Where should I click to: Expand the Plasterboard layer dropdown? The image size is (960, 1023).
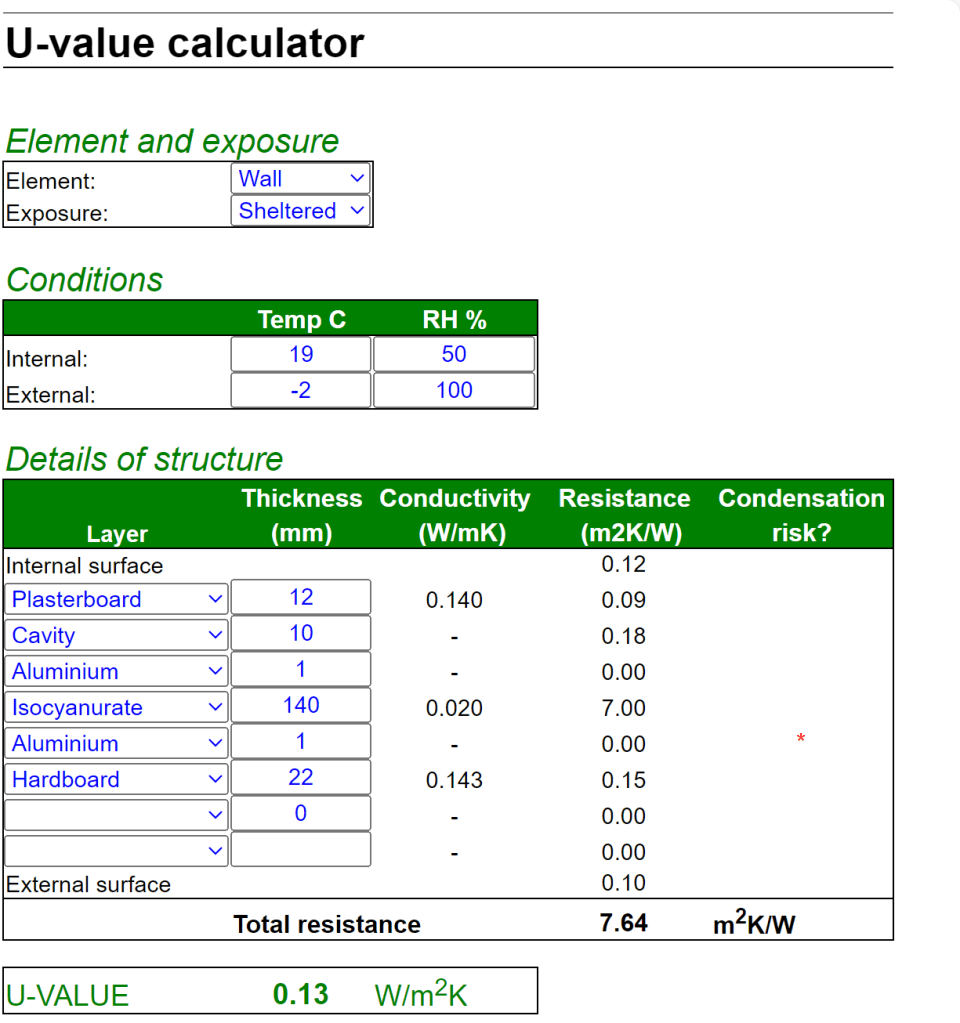116,599
